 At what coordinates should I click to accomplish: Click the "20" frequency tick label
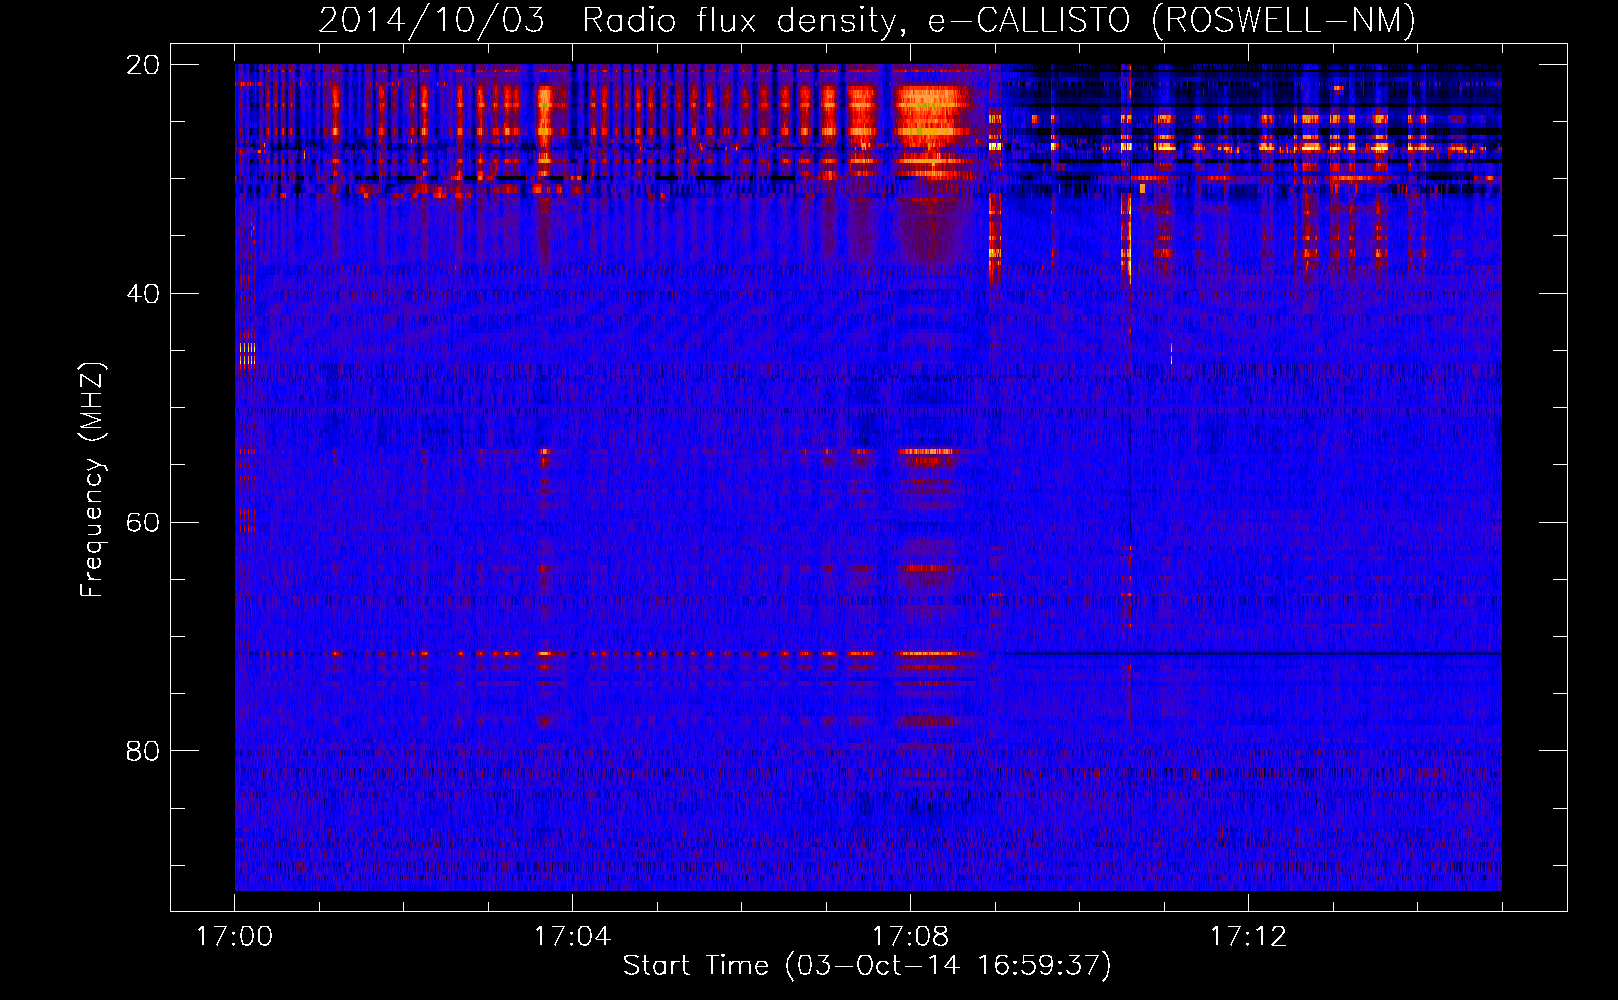pos(143,65)
